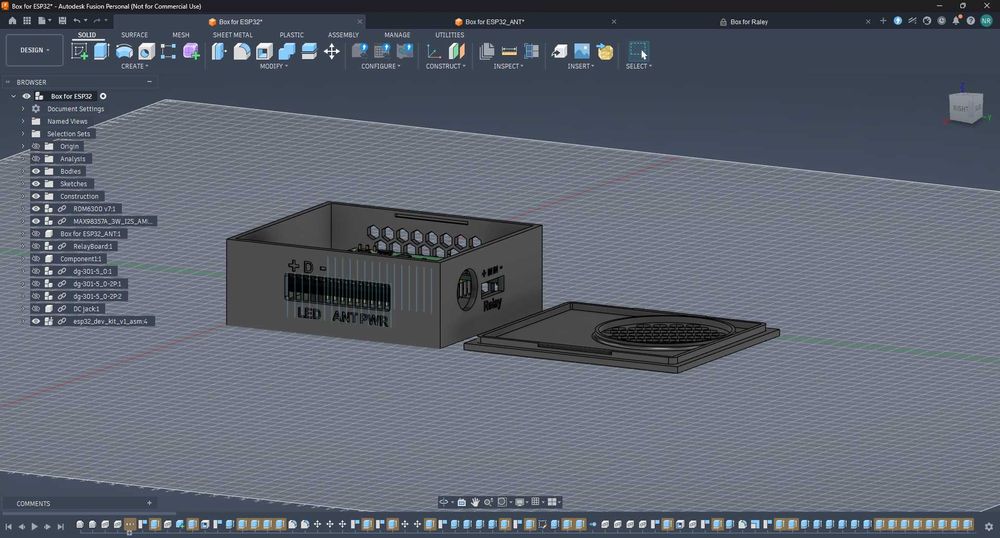Click the Home icon
Image resolution: width=1000 pixels, height=538 pixels.
12,20
